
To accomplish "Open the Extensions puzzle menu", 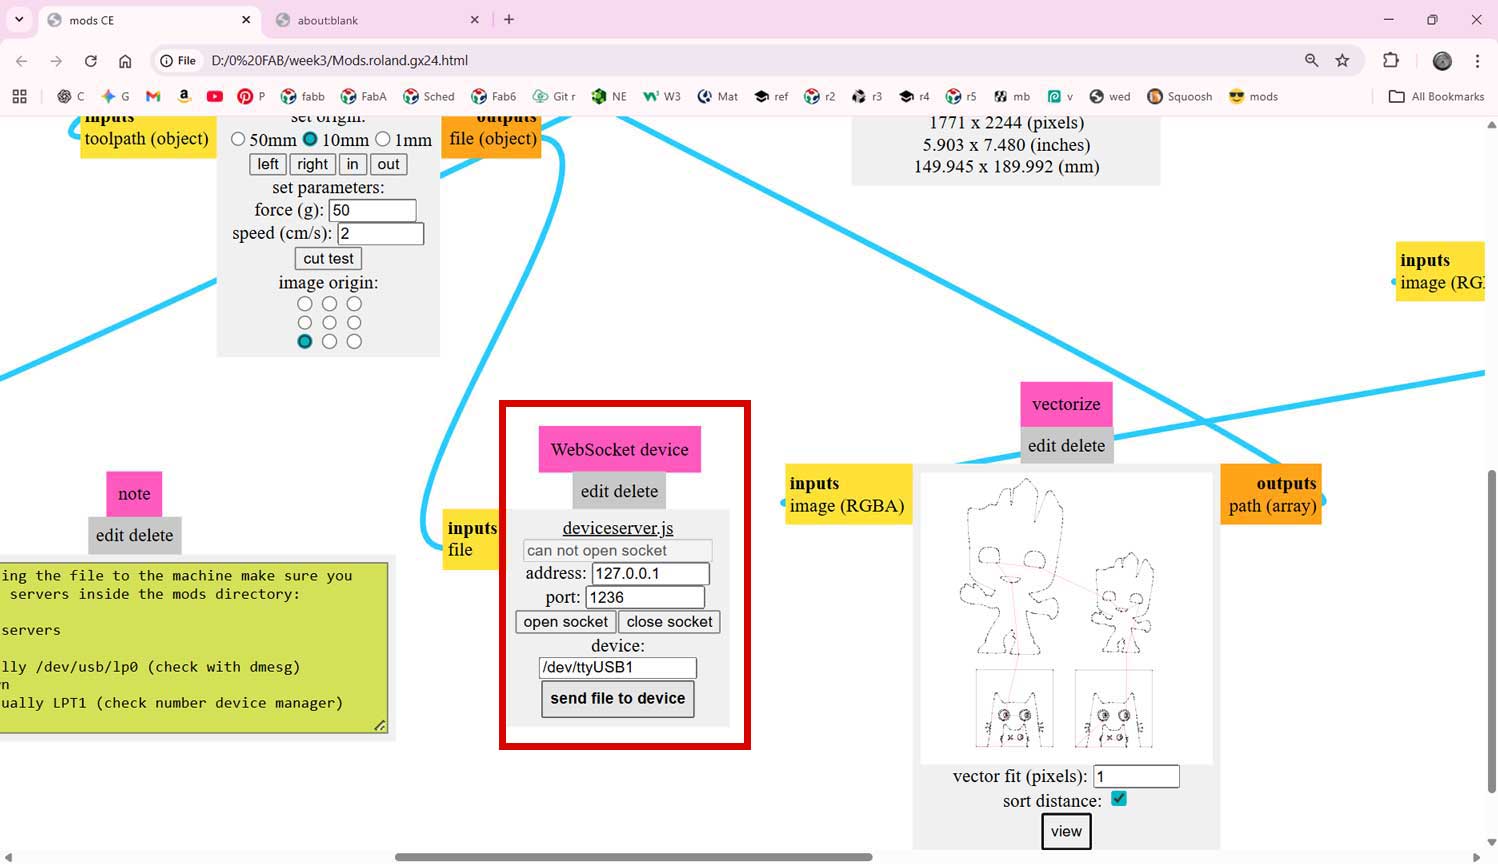I will pyautogui.click(x=1391, y=61).
